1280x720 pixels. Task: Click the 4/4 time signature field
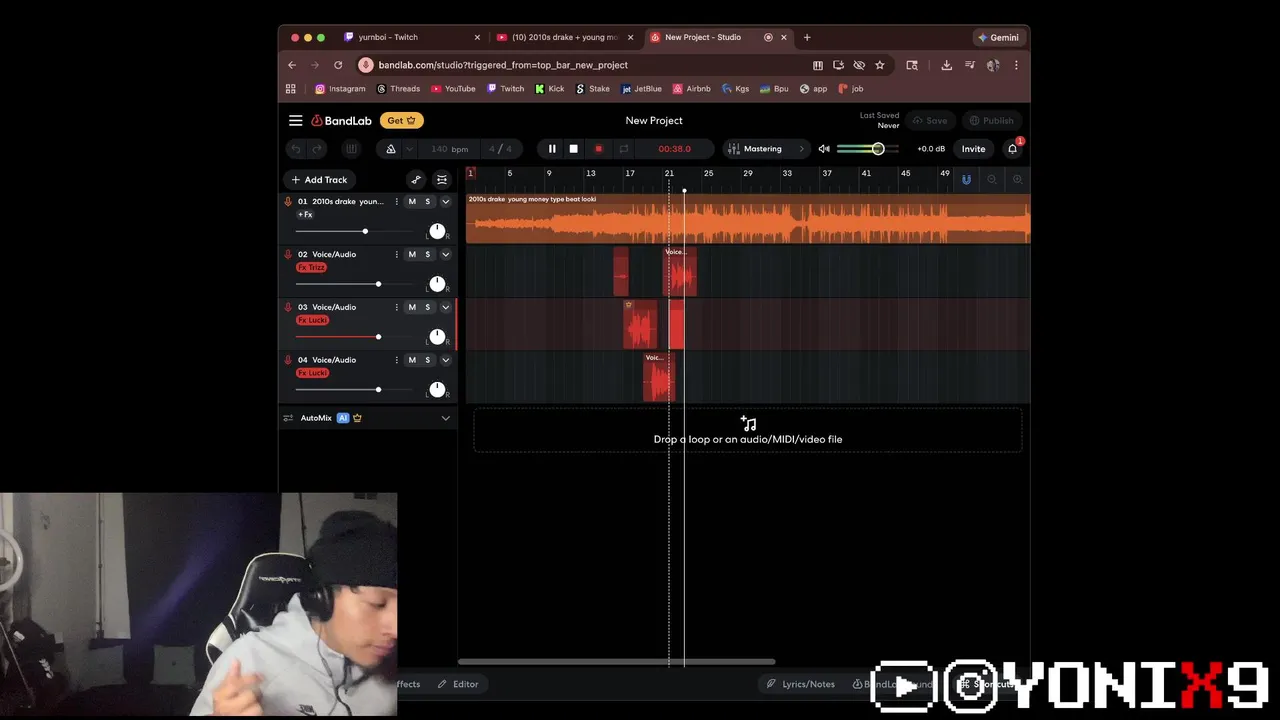click(x=500, y=149)
